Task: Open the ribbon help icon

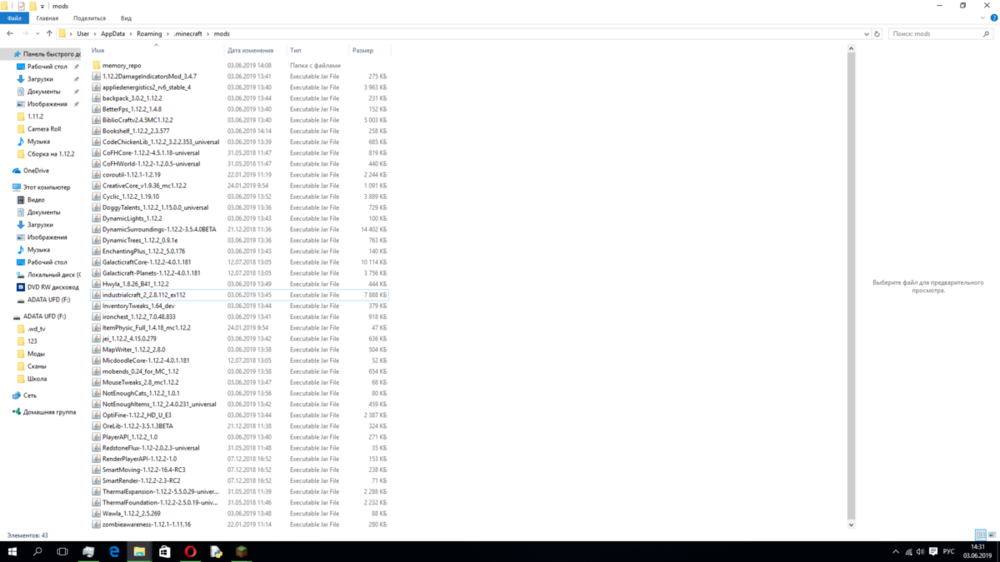Action: click(x=994, y=18)
